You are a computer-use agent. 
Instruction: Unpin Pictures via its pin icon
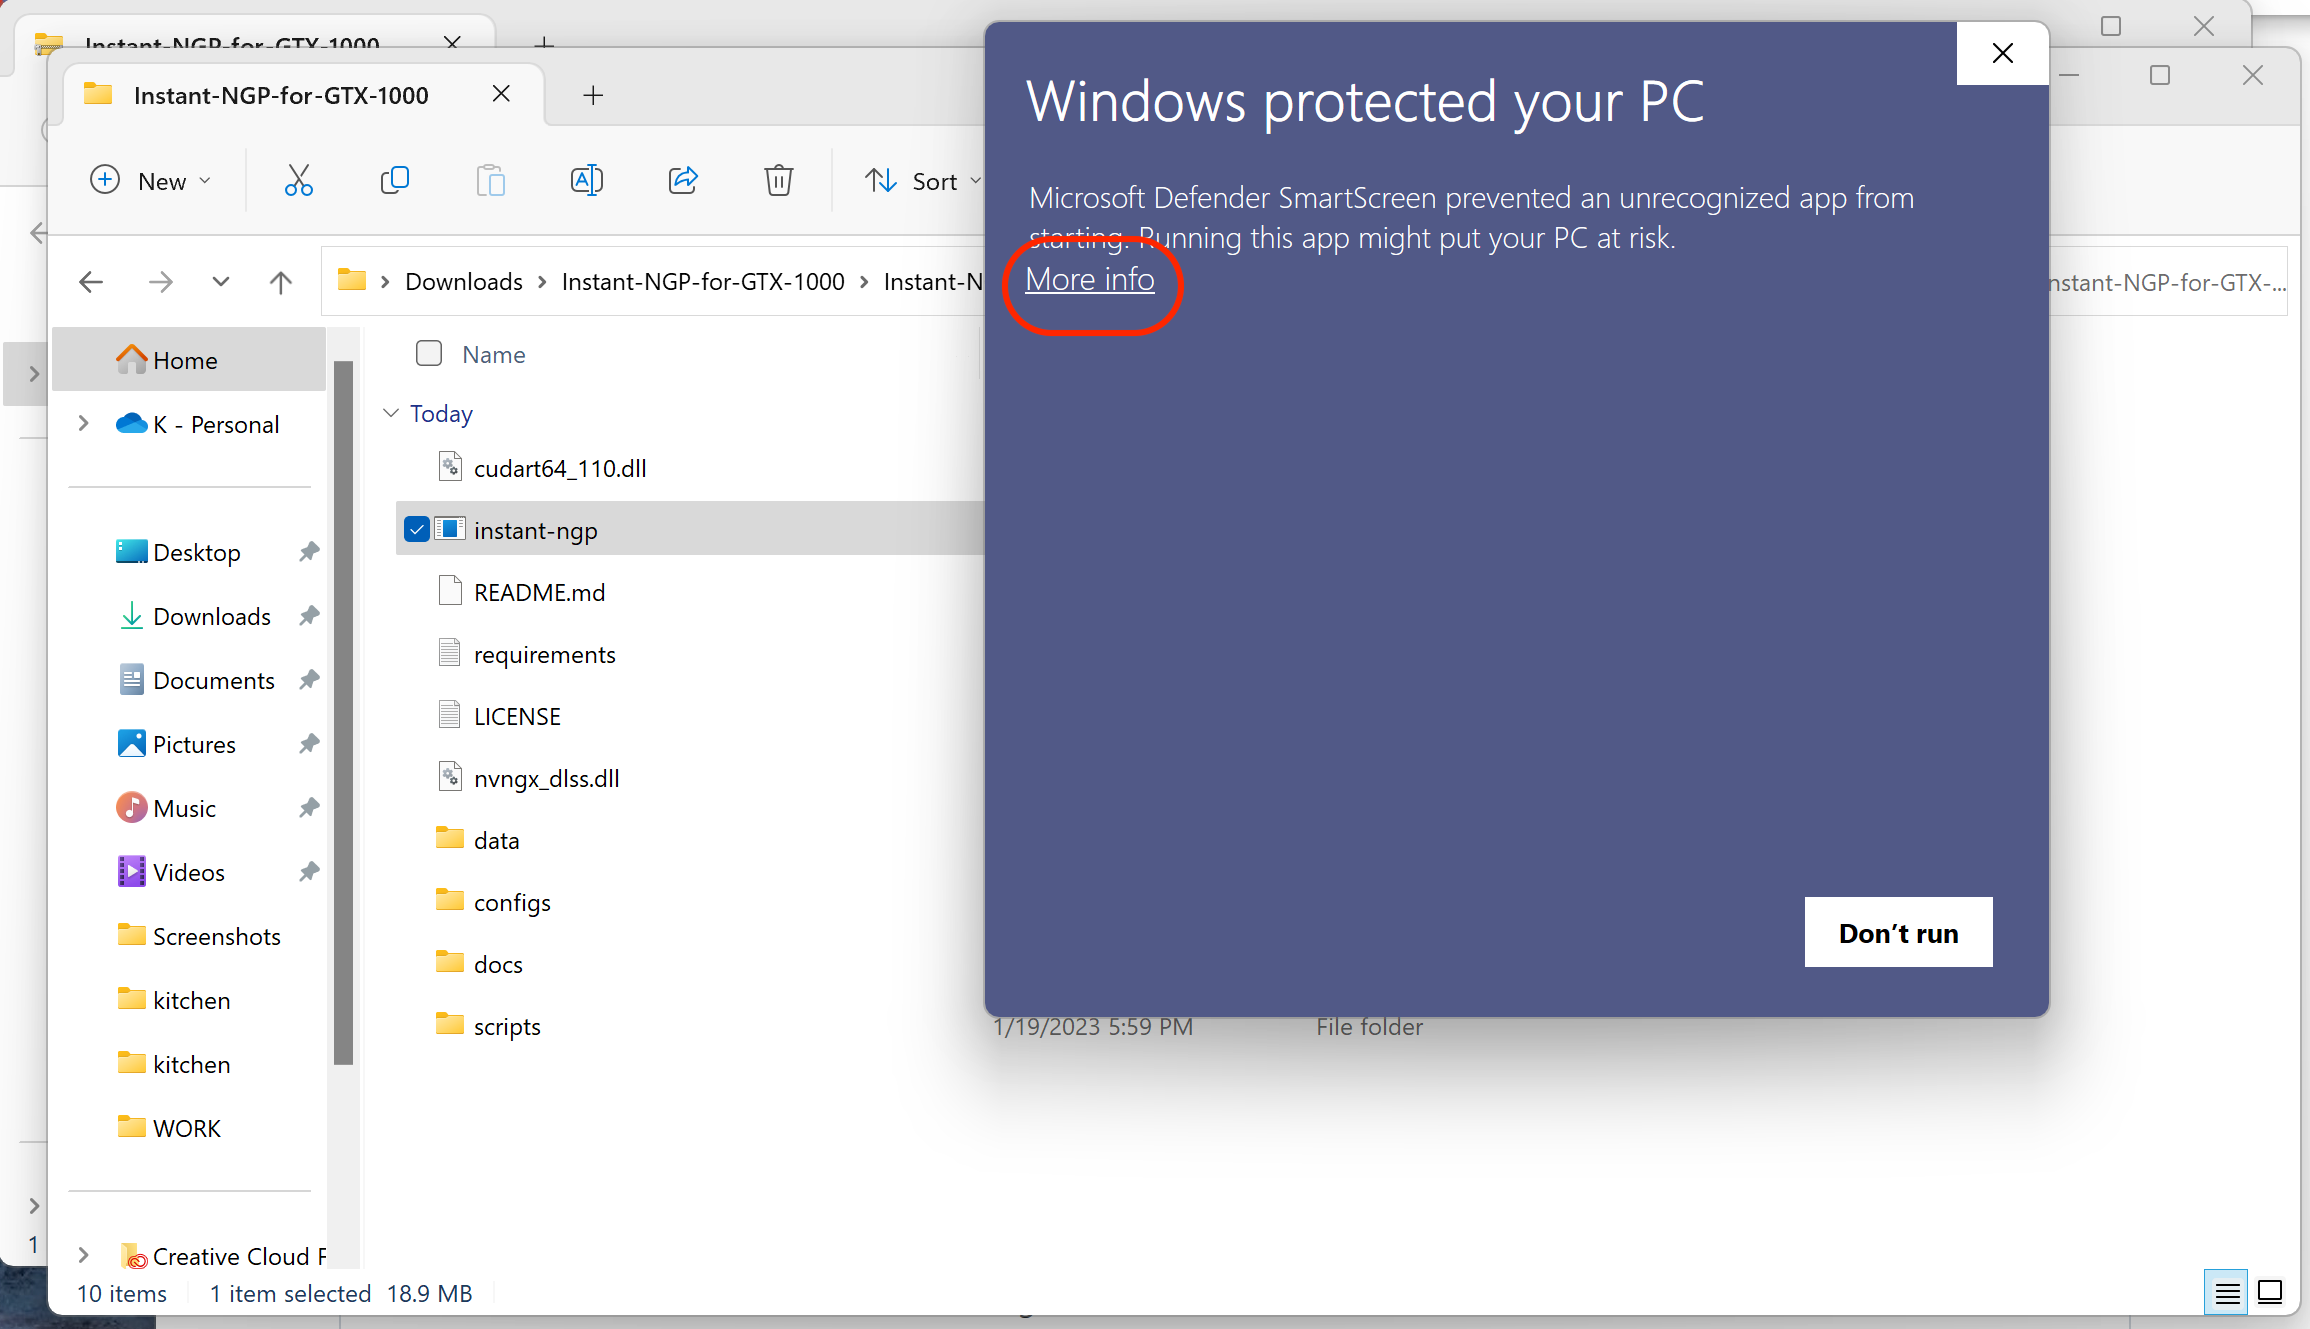click(309, 743)
